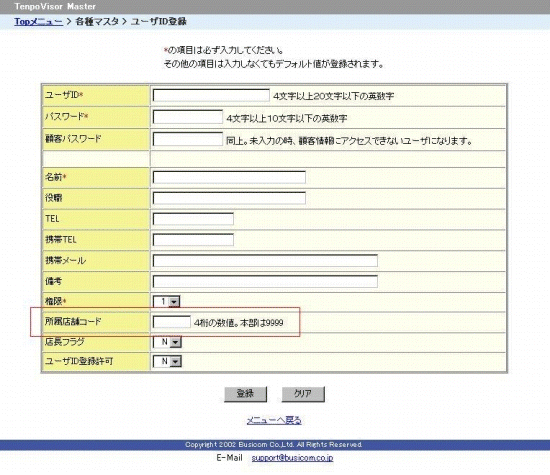Select the 名前 text field
The height and width of the screenshot is (475, 550).
click(x=229, y=177)
